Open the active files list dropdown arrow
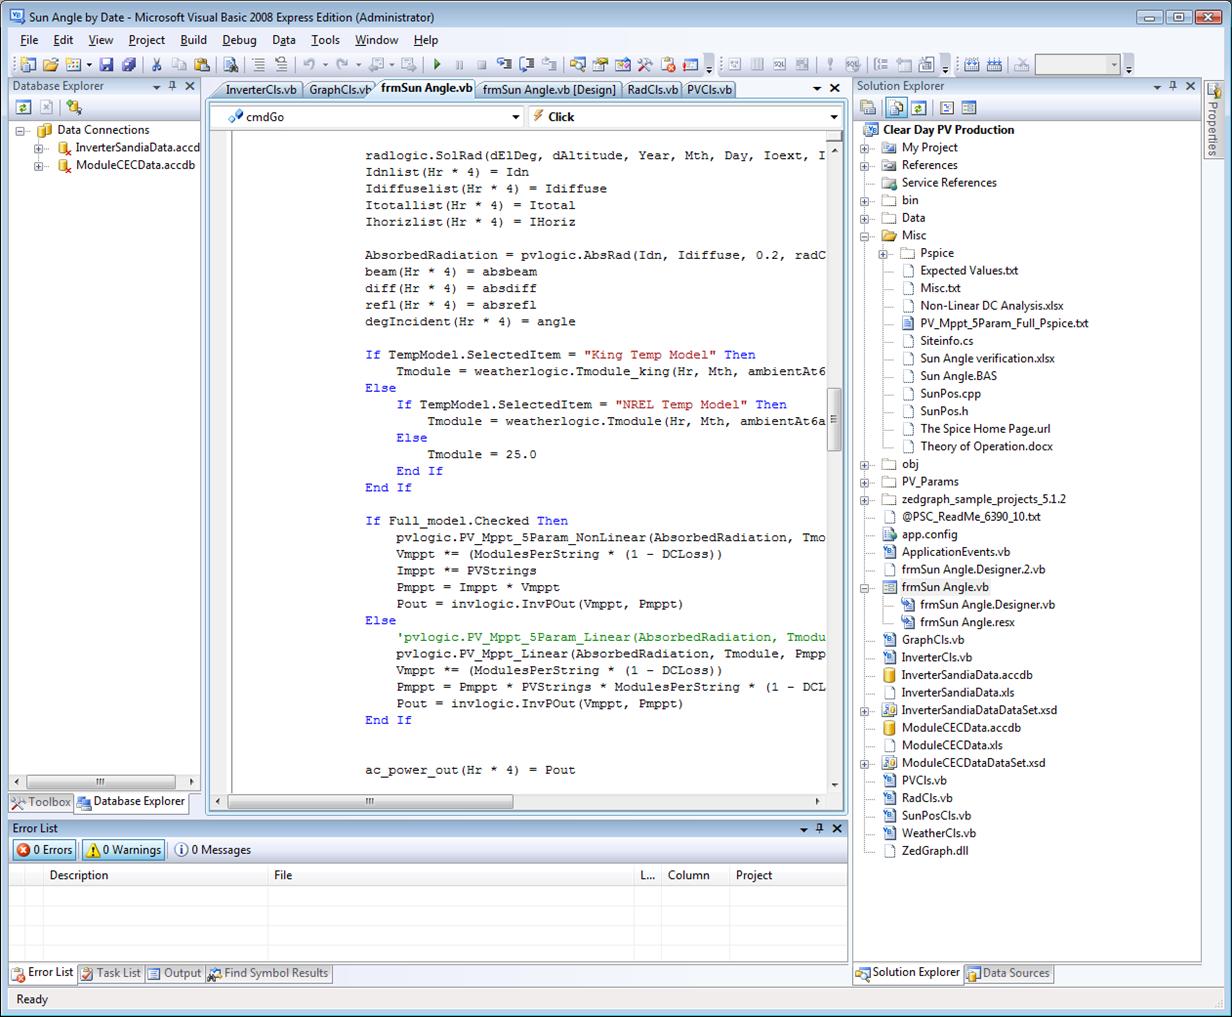Viewport: 1232px width, 1017px height. click(x=818, y=89)
